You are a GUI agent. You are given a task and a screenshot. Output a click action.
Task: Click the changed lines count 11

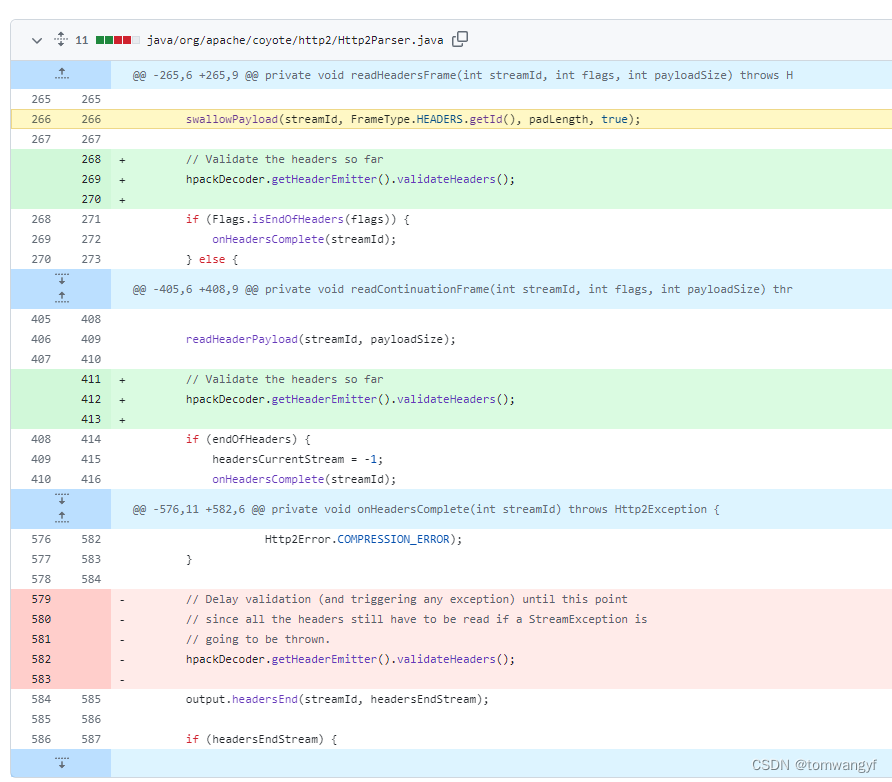(81, 40)
